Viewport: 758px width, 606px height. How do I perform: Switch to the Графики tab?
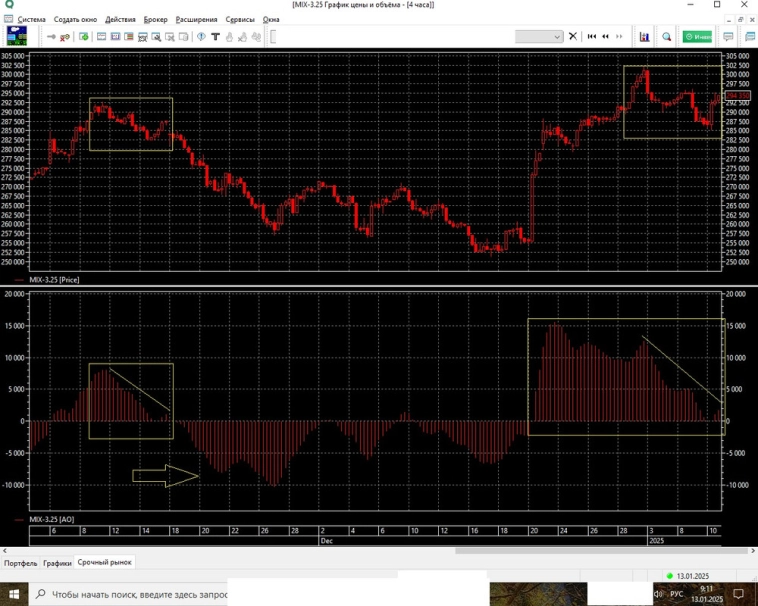coord(57,563)
